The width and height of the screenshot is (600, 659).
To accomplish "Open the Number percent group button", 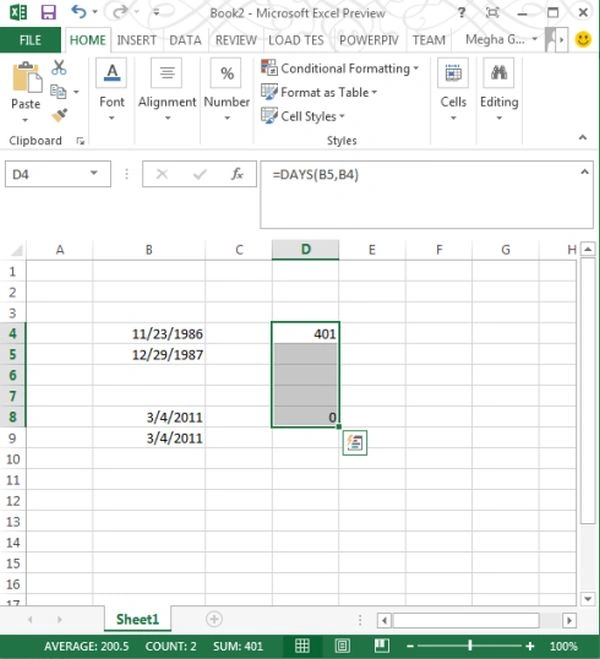I will [226, 90].
